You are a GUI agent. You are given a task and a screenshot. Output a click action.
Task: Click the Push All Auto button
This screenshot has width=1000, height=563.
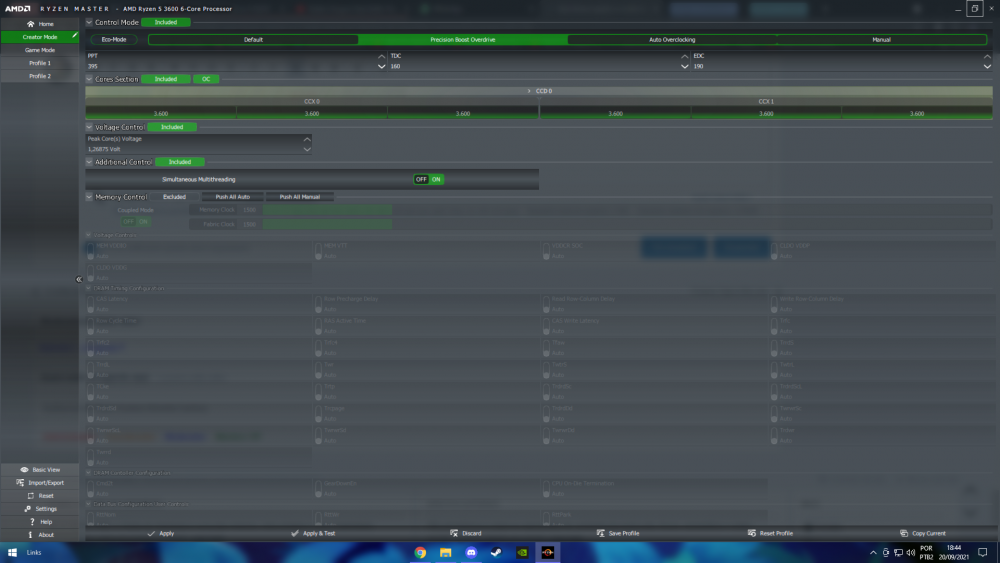(x=239, y=197)
